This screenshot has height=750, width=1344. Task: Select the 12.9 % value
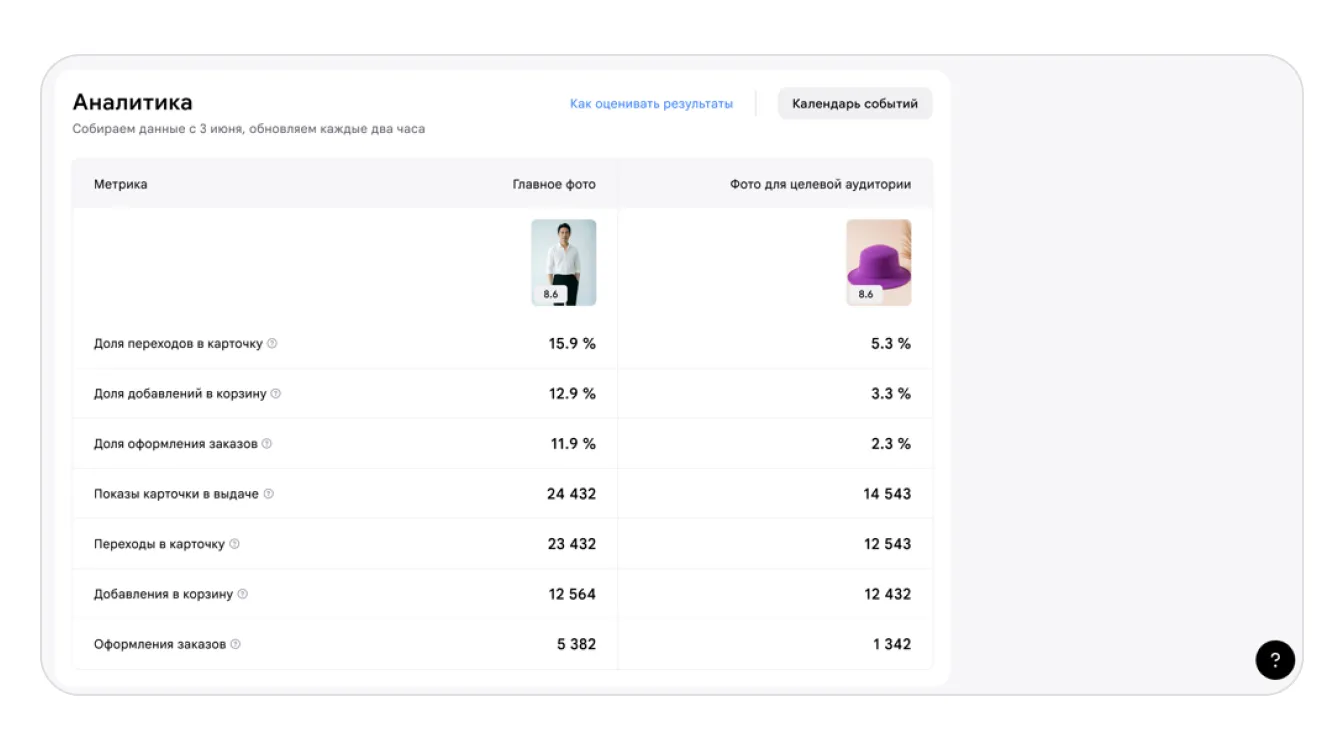(572, 393)
